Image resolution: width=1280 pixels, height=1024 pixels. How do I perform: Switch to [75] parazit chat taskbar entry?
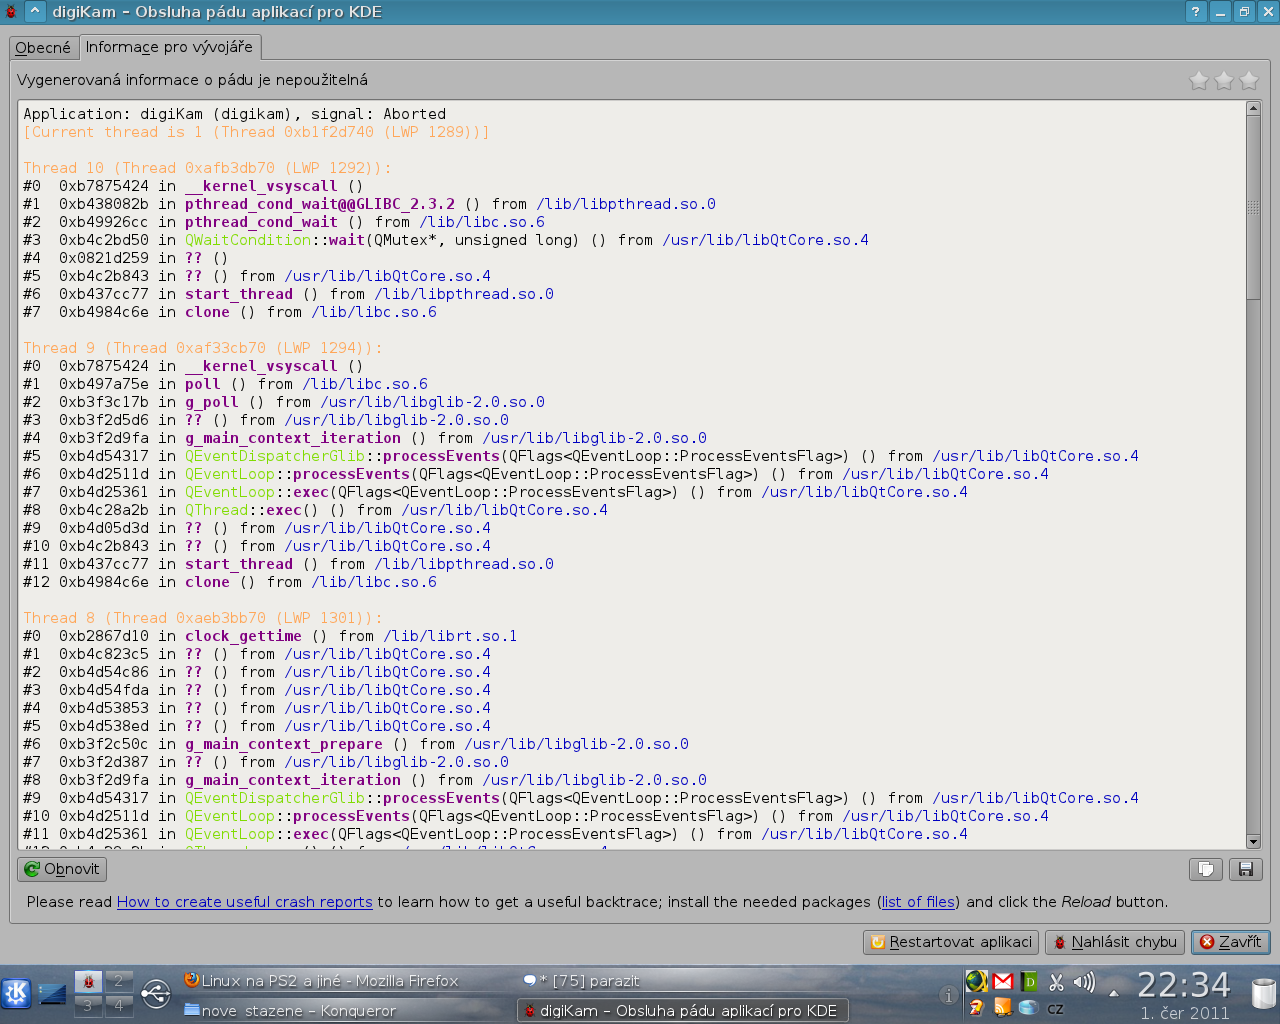click(683, 981)
